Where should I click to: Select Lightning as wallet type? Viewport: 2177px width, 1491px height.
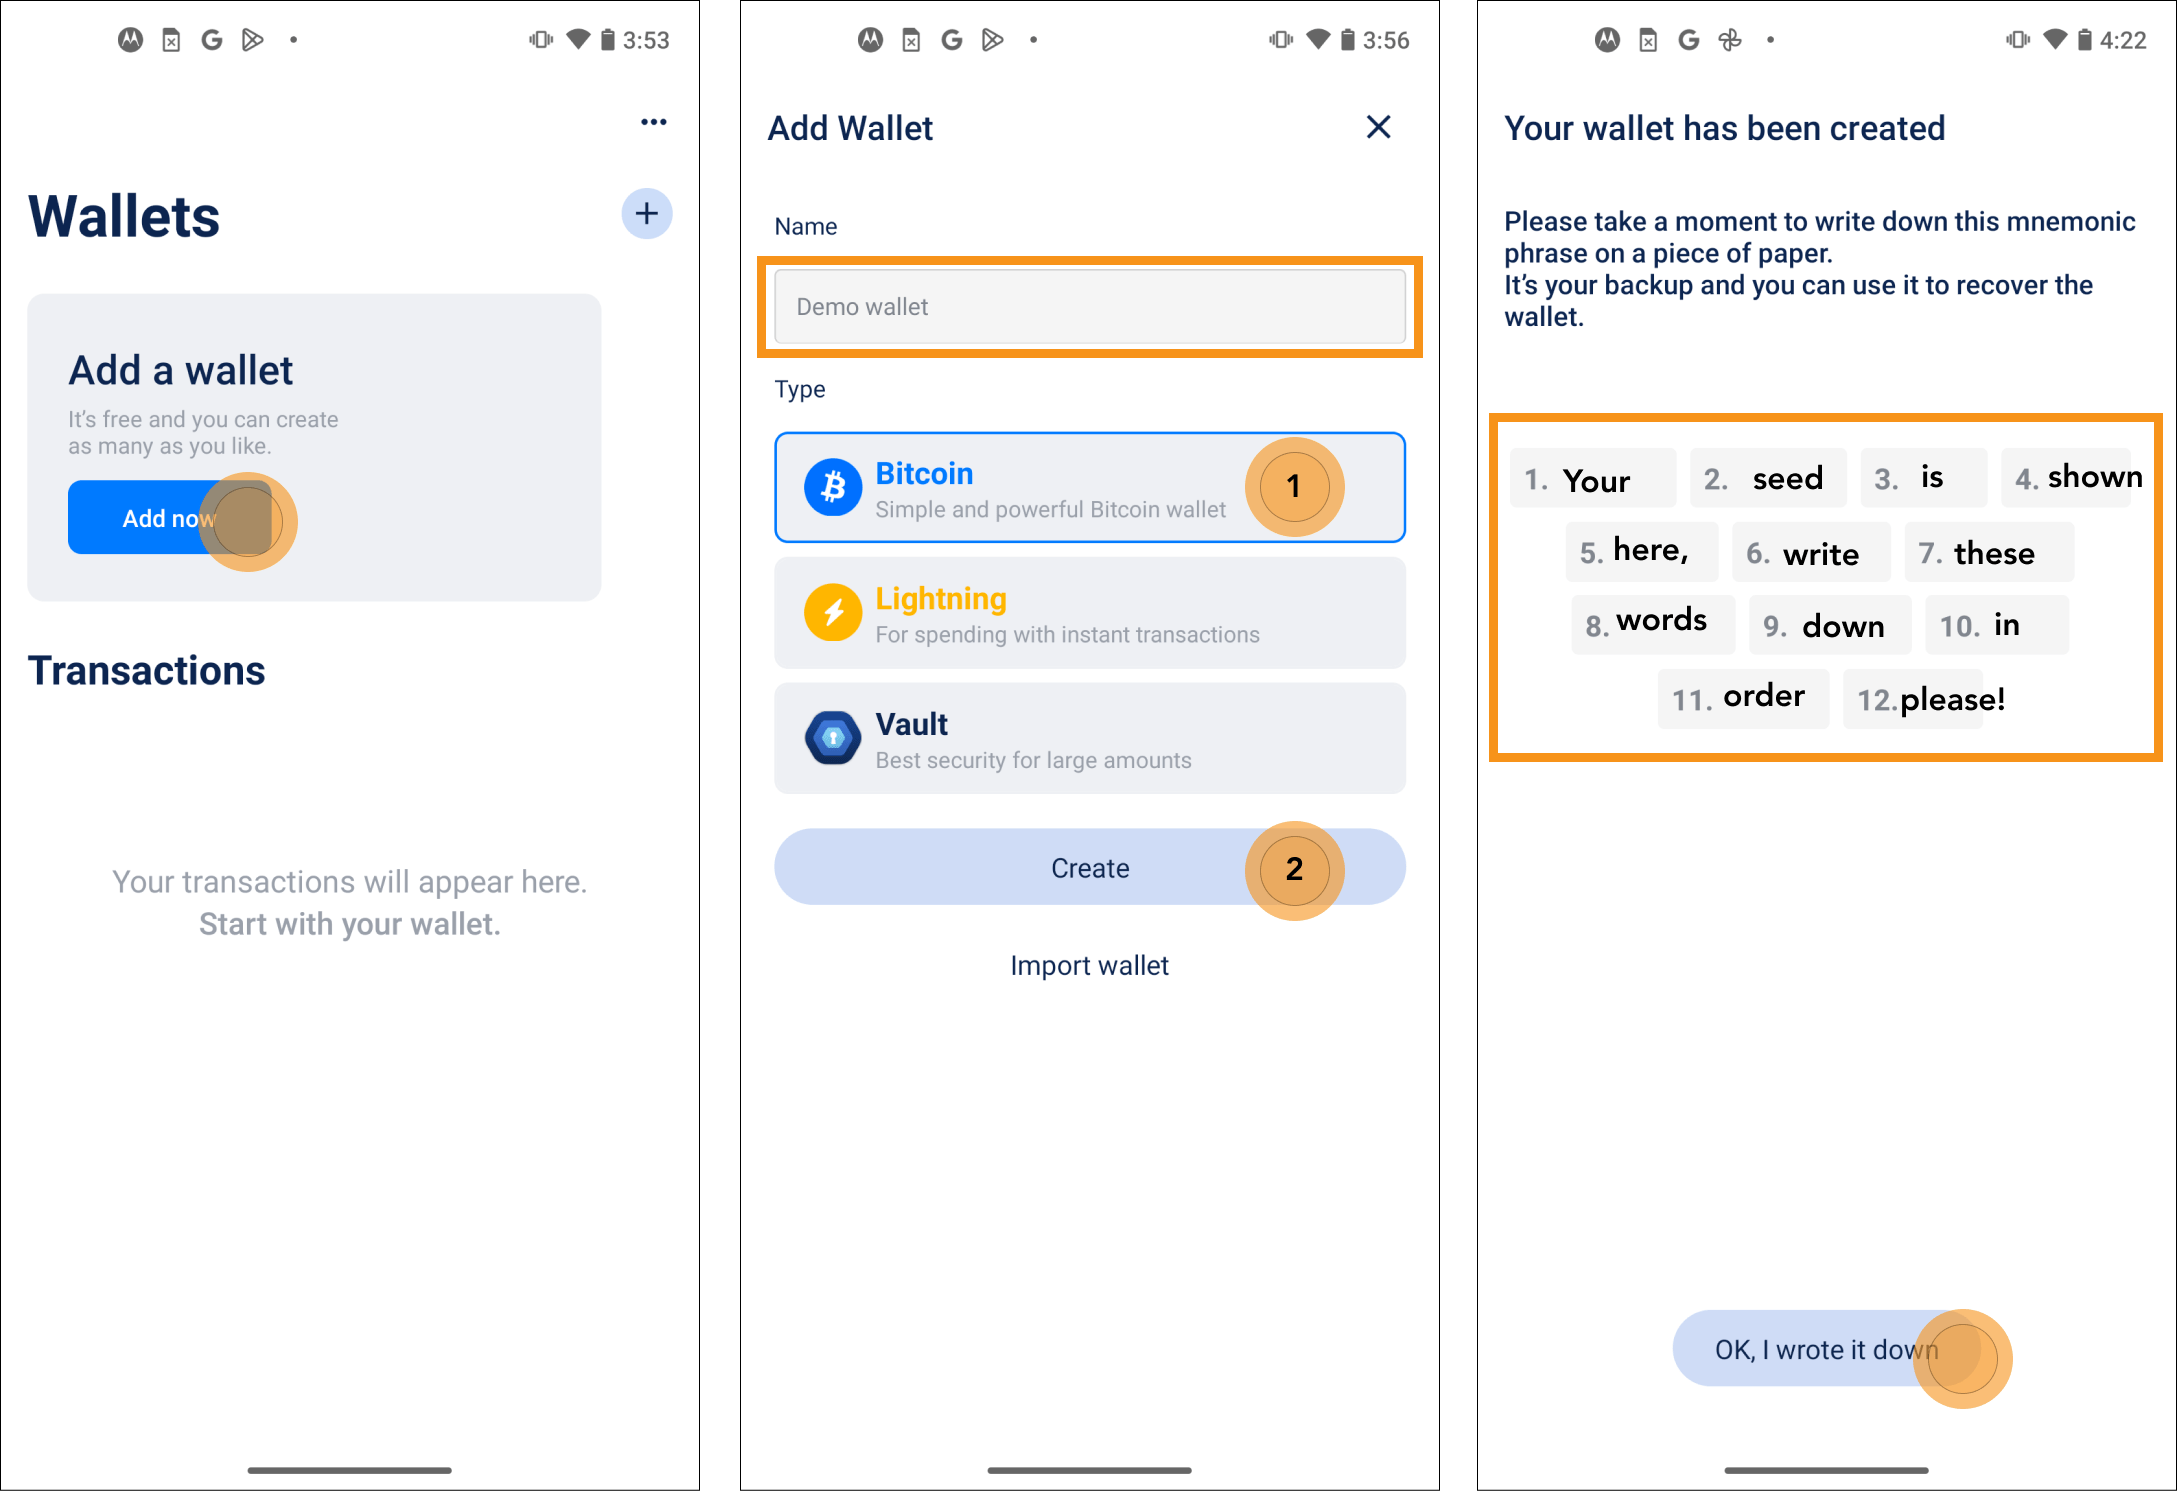pyautogui.click(x=1088, y=616)
